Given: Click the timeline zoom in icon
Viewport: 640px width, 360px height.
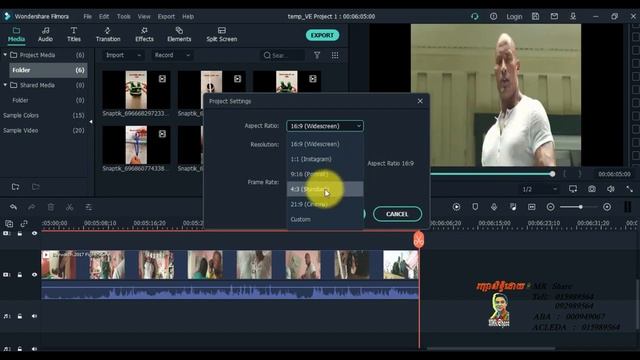Looking at the screenshot, I should pos(607,207).
